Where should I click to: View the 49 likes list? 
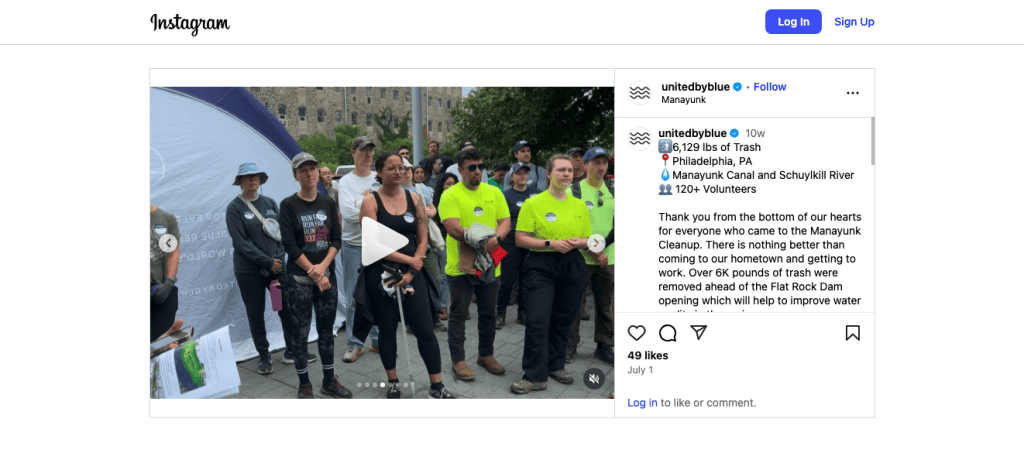648,356
